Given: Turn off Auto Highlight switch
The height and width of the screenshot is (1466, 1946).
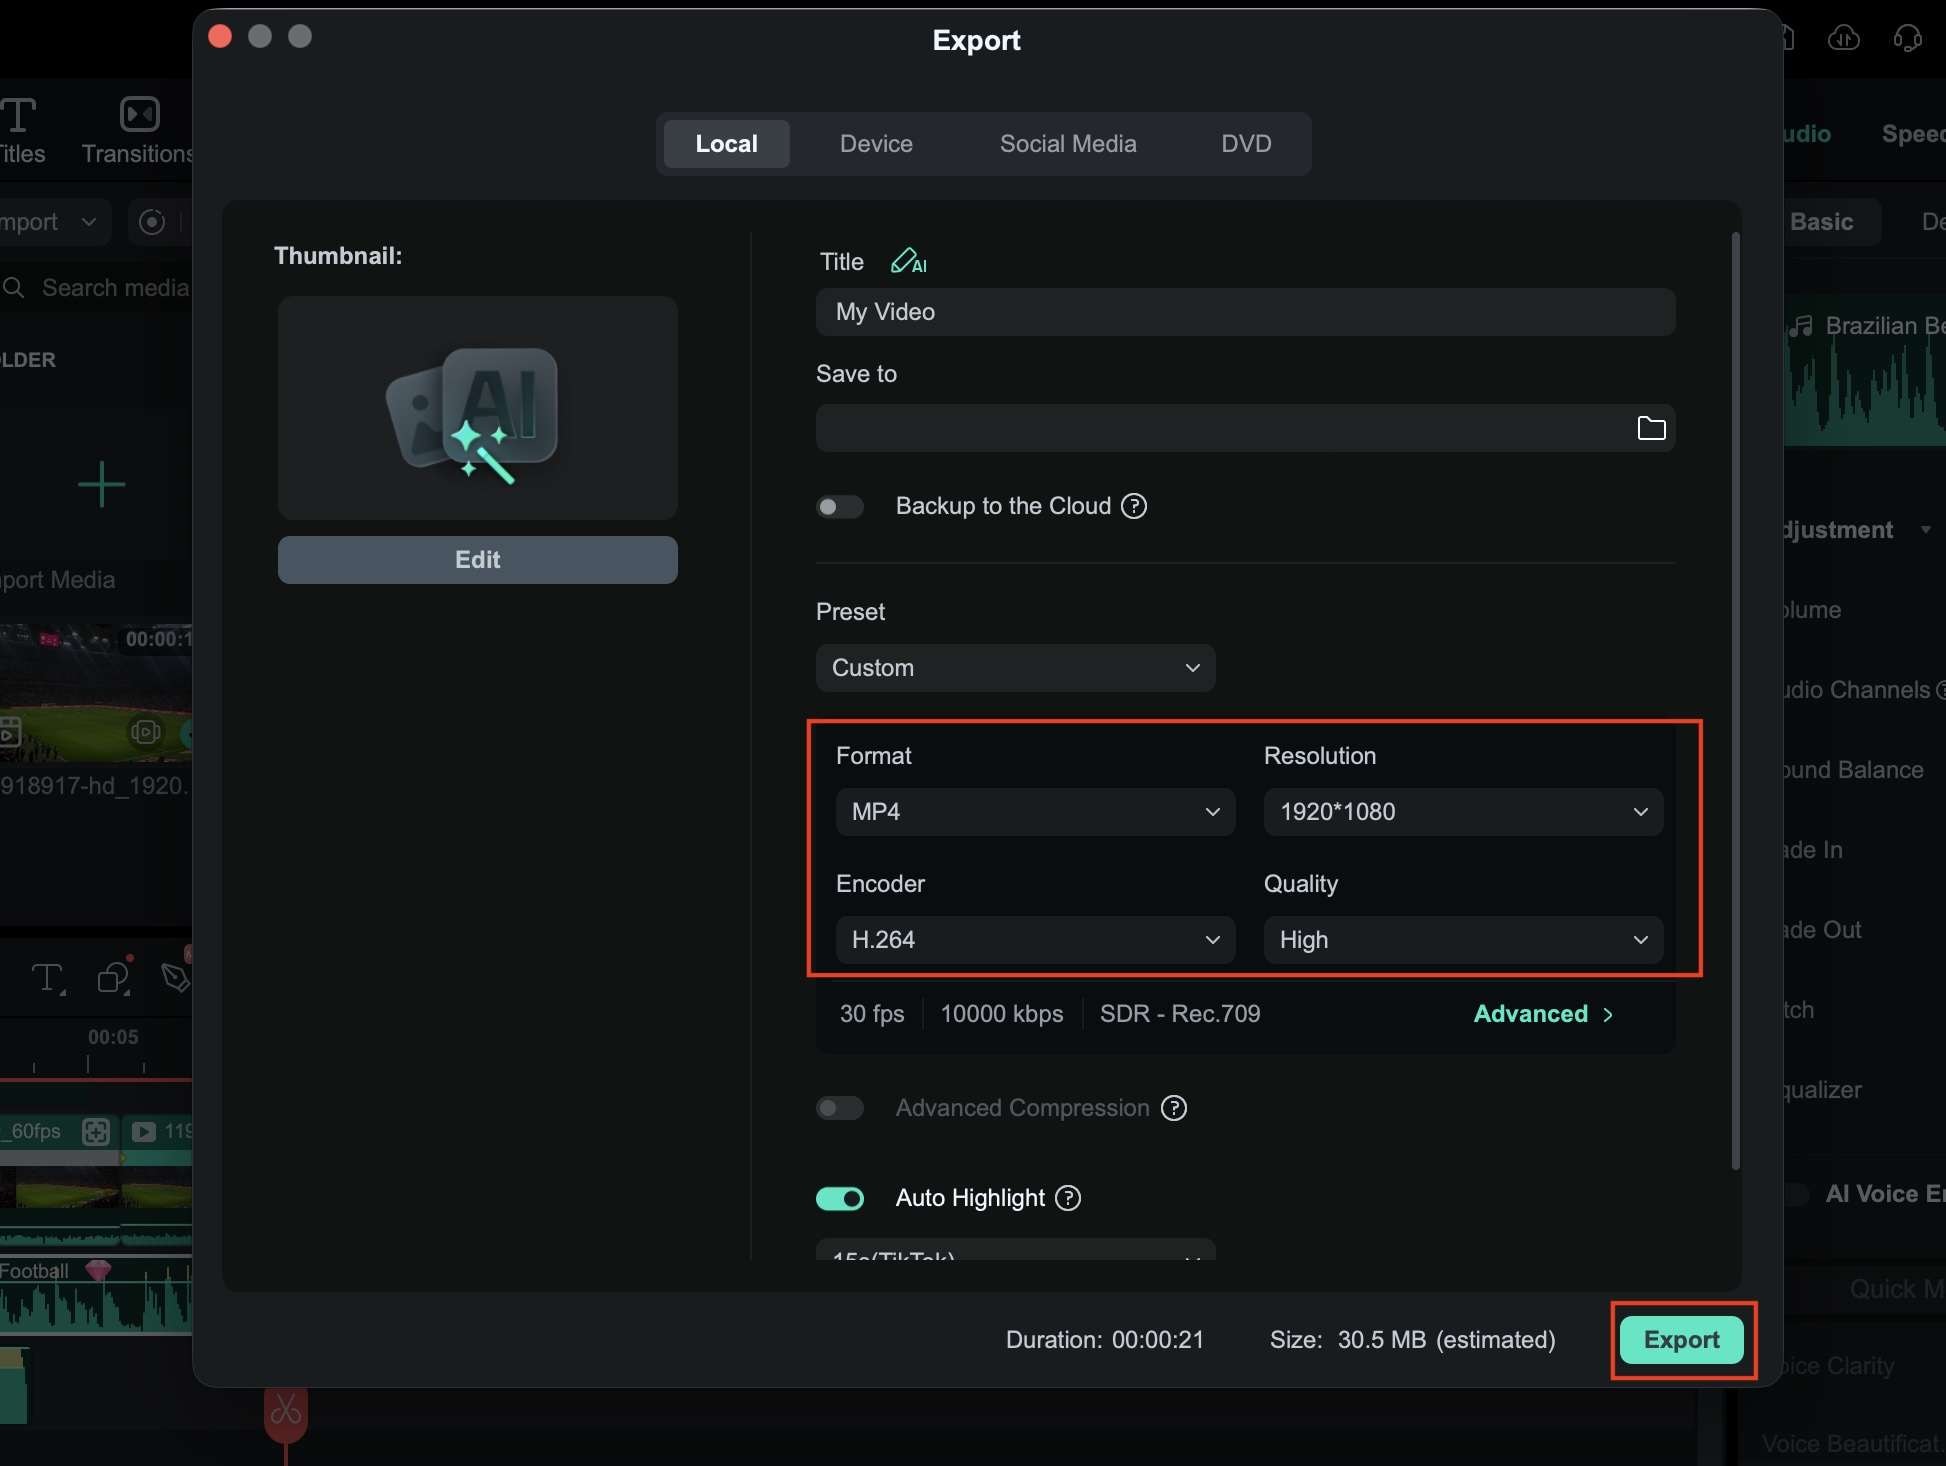Looking at the screenshot, I should [840, 1198].
